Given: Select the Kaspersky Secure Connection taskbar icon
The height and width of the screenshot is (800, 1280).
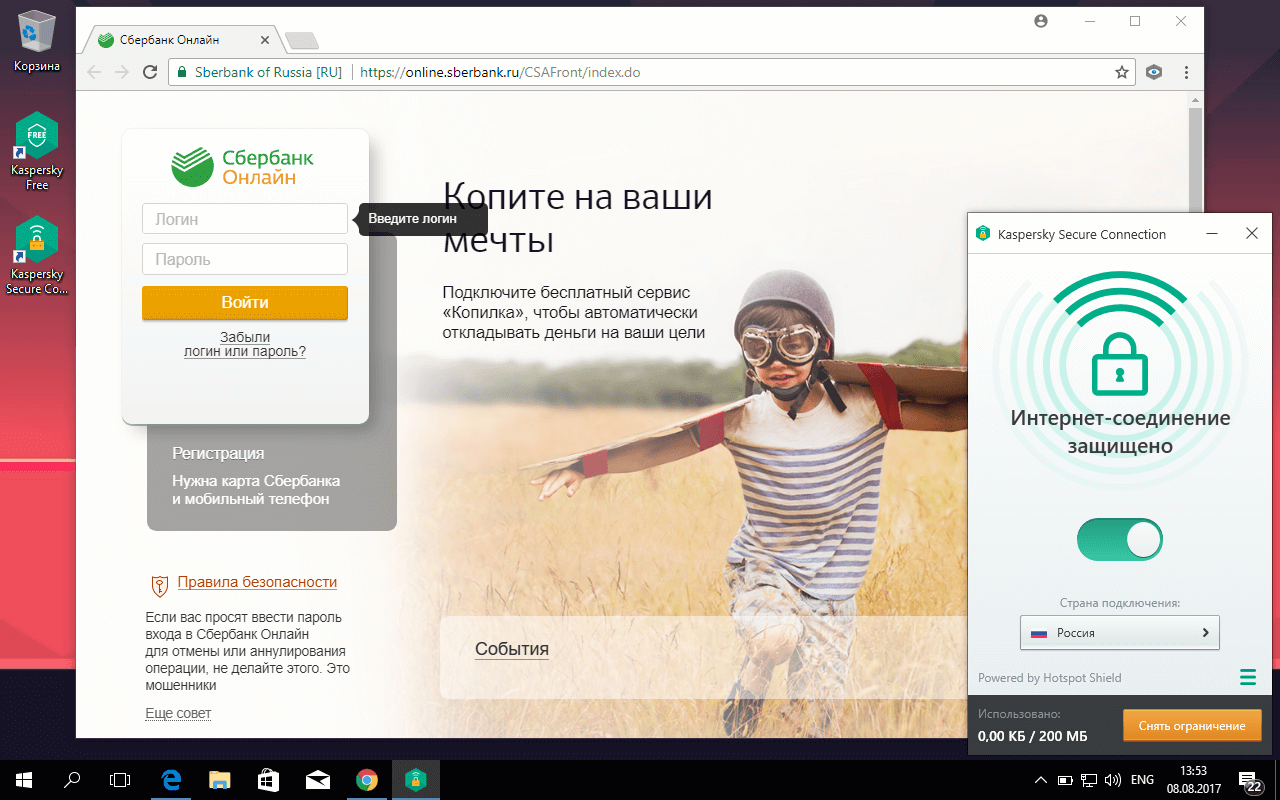Looking at the screenshot, I should [x=416, y=779].
